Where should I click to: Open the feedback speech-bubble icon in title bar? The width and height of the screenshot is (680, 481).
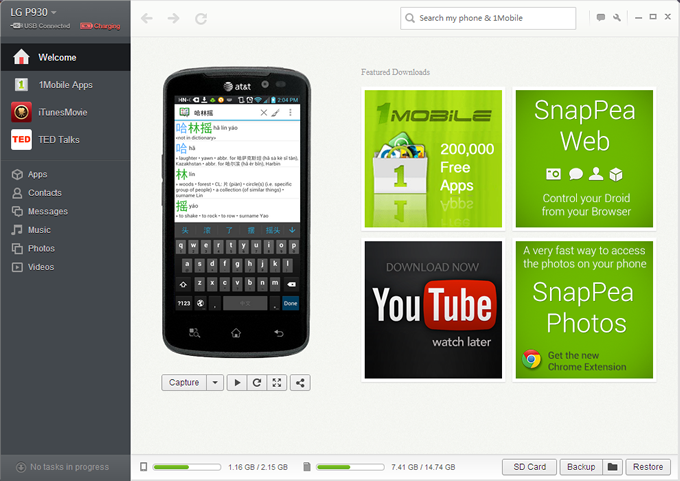click(x=601, y=17)
